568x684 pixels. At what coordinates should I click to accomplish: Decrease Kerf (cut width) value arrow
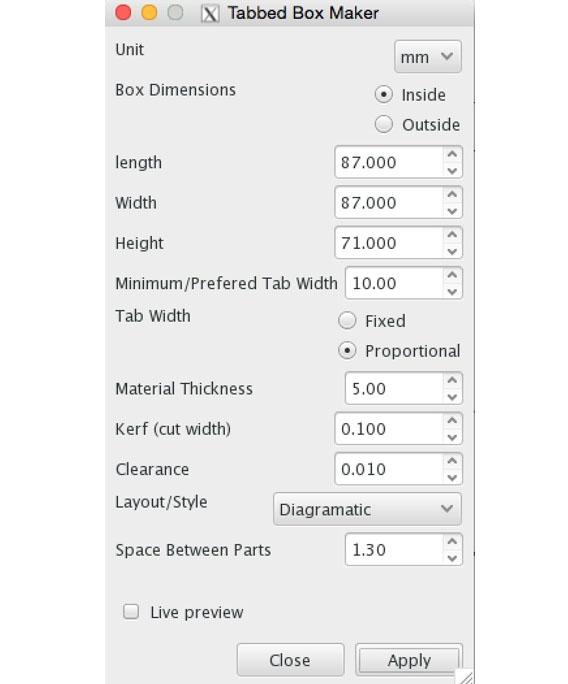click(452, 438)
